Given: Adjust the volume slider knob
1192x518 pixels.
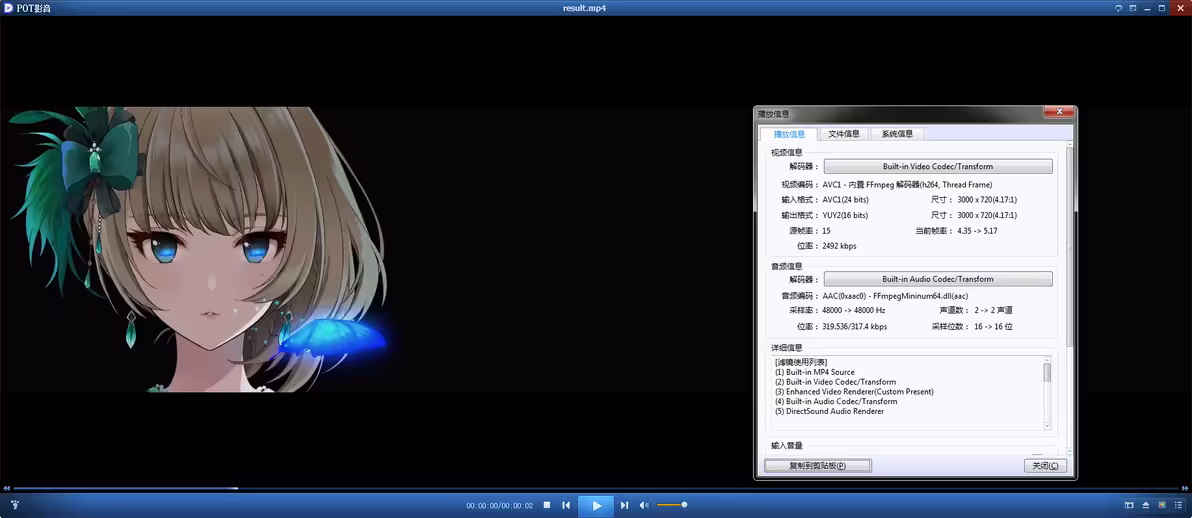Looking at the screenshot, I should point(684,504).
